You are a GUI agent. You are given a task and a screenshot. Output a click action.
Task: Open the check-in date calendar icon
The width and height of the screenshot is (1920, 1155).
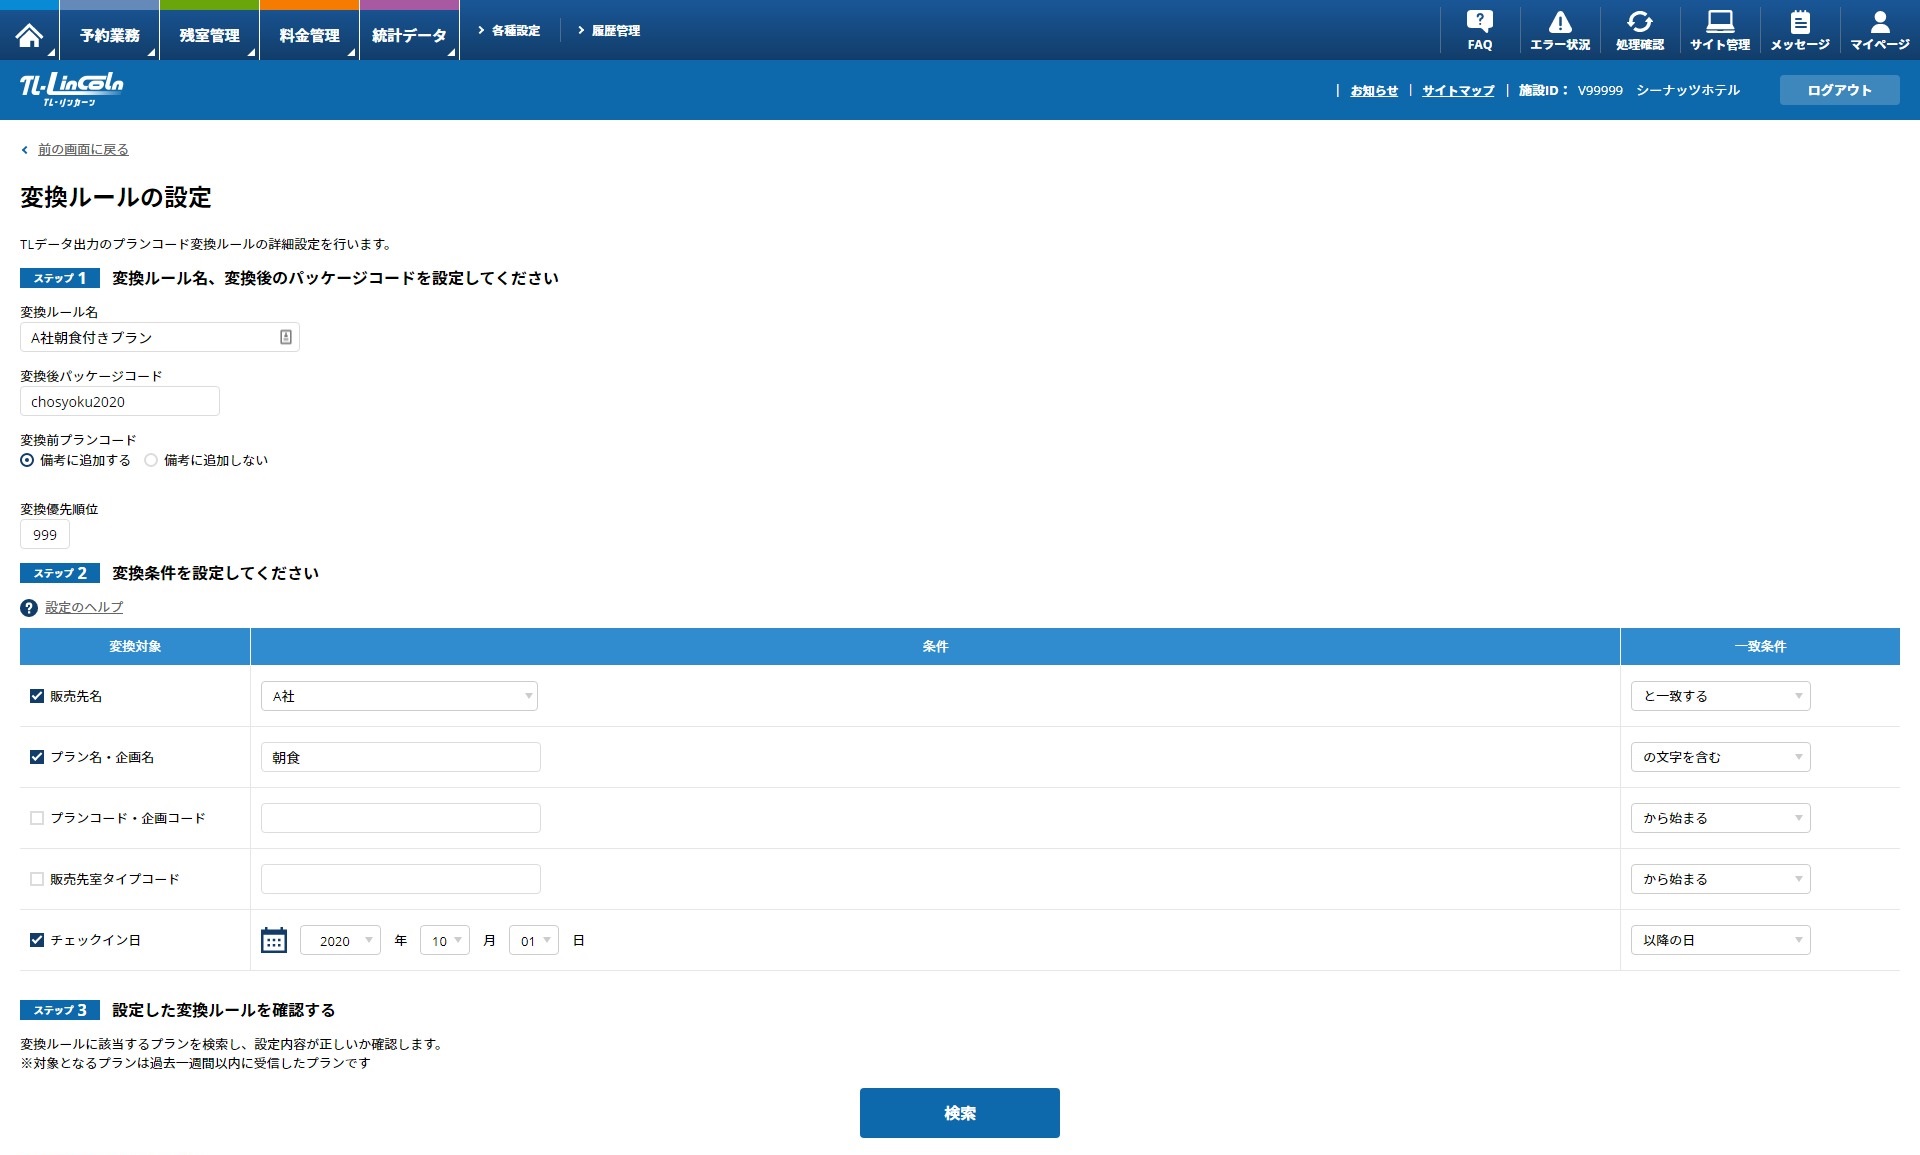coord(273,940)
